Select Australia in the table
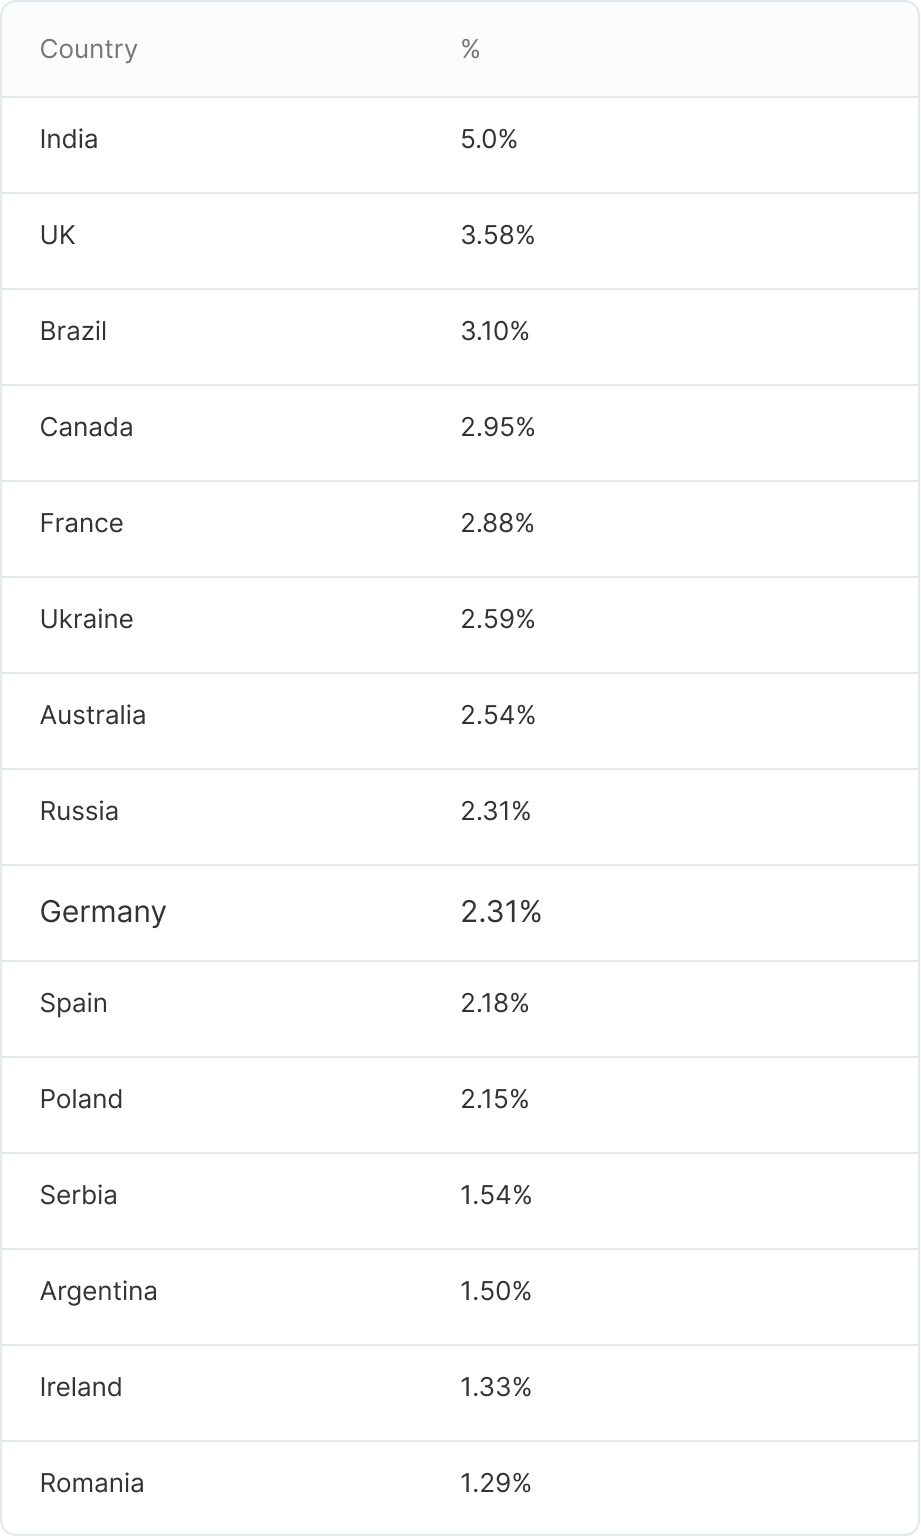 93,715
